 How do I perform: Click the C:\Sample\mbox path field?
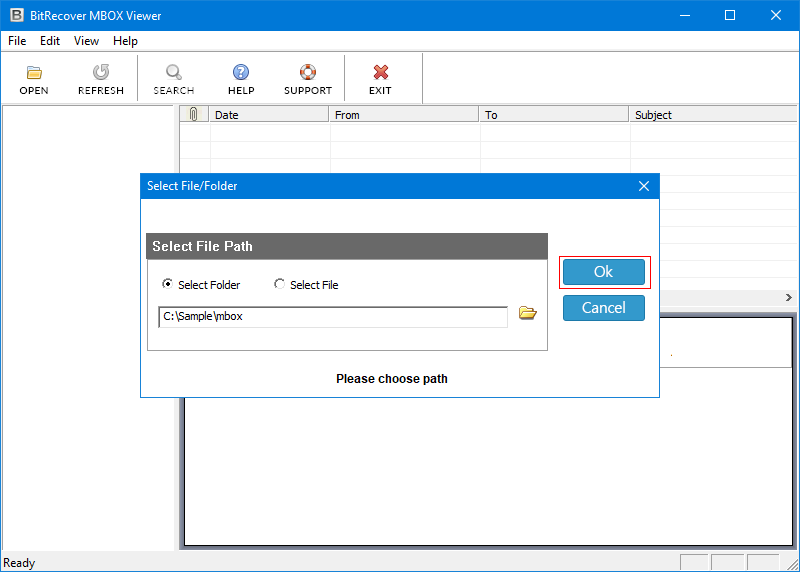pos(333,317)
